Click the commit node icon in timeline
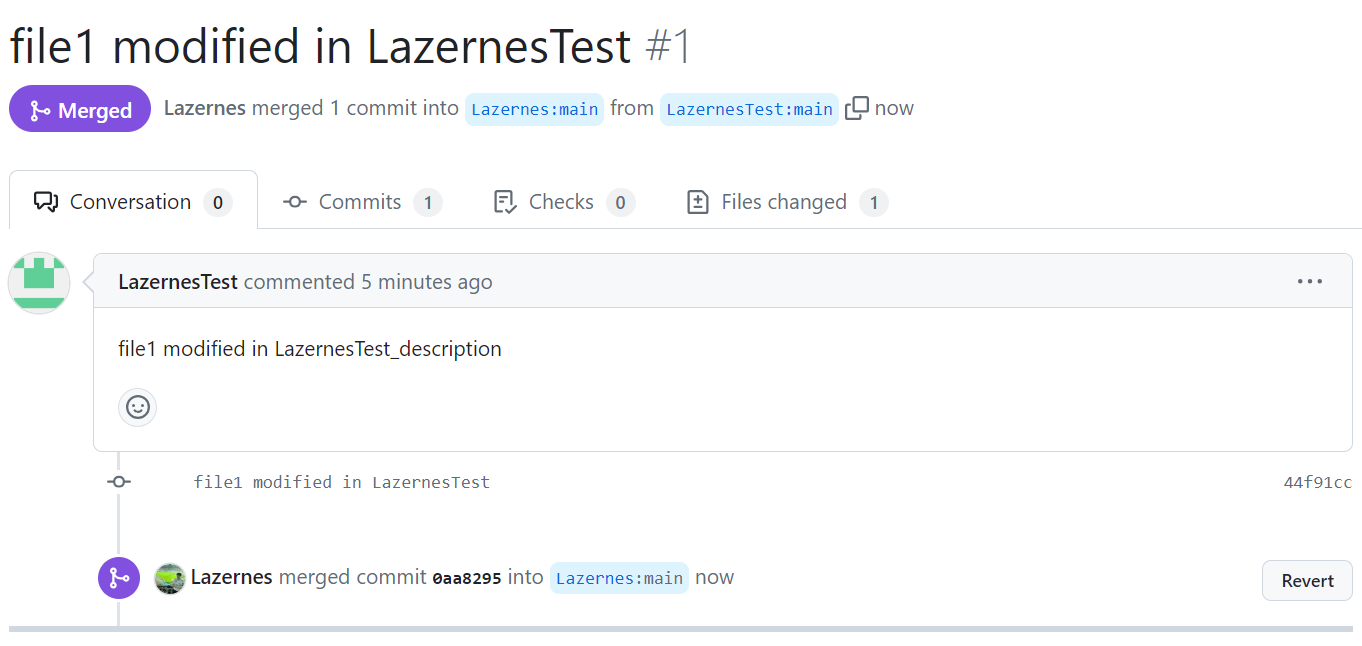Viewport: 1362px width, 646px height. point(119,482)
